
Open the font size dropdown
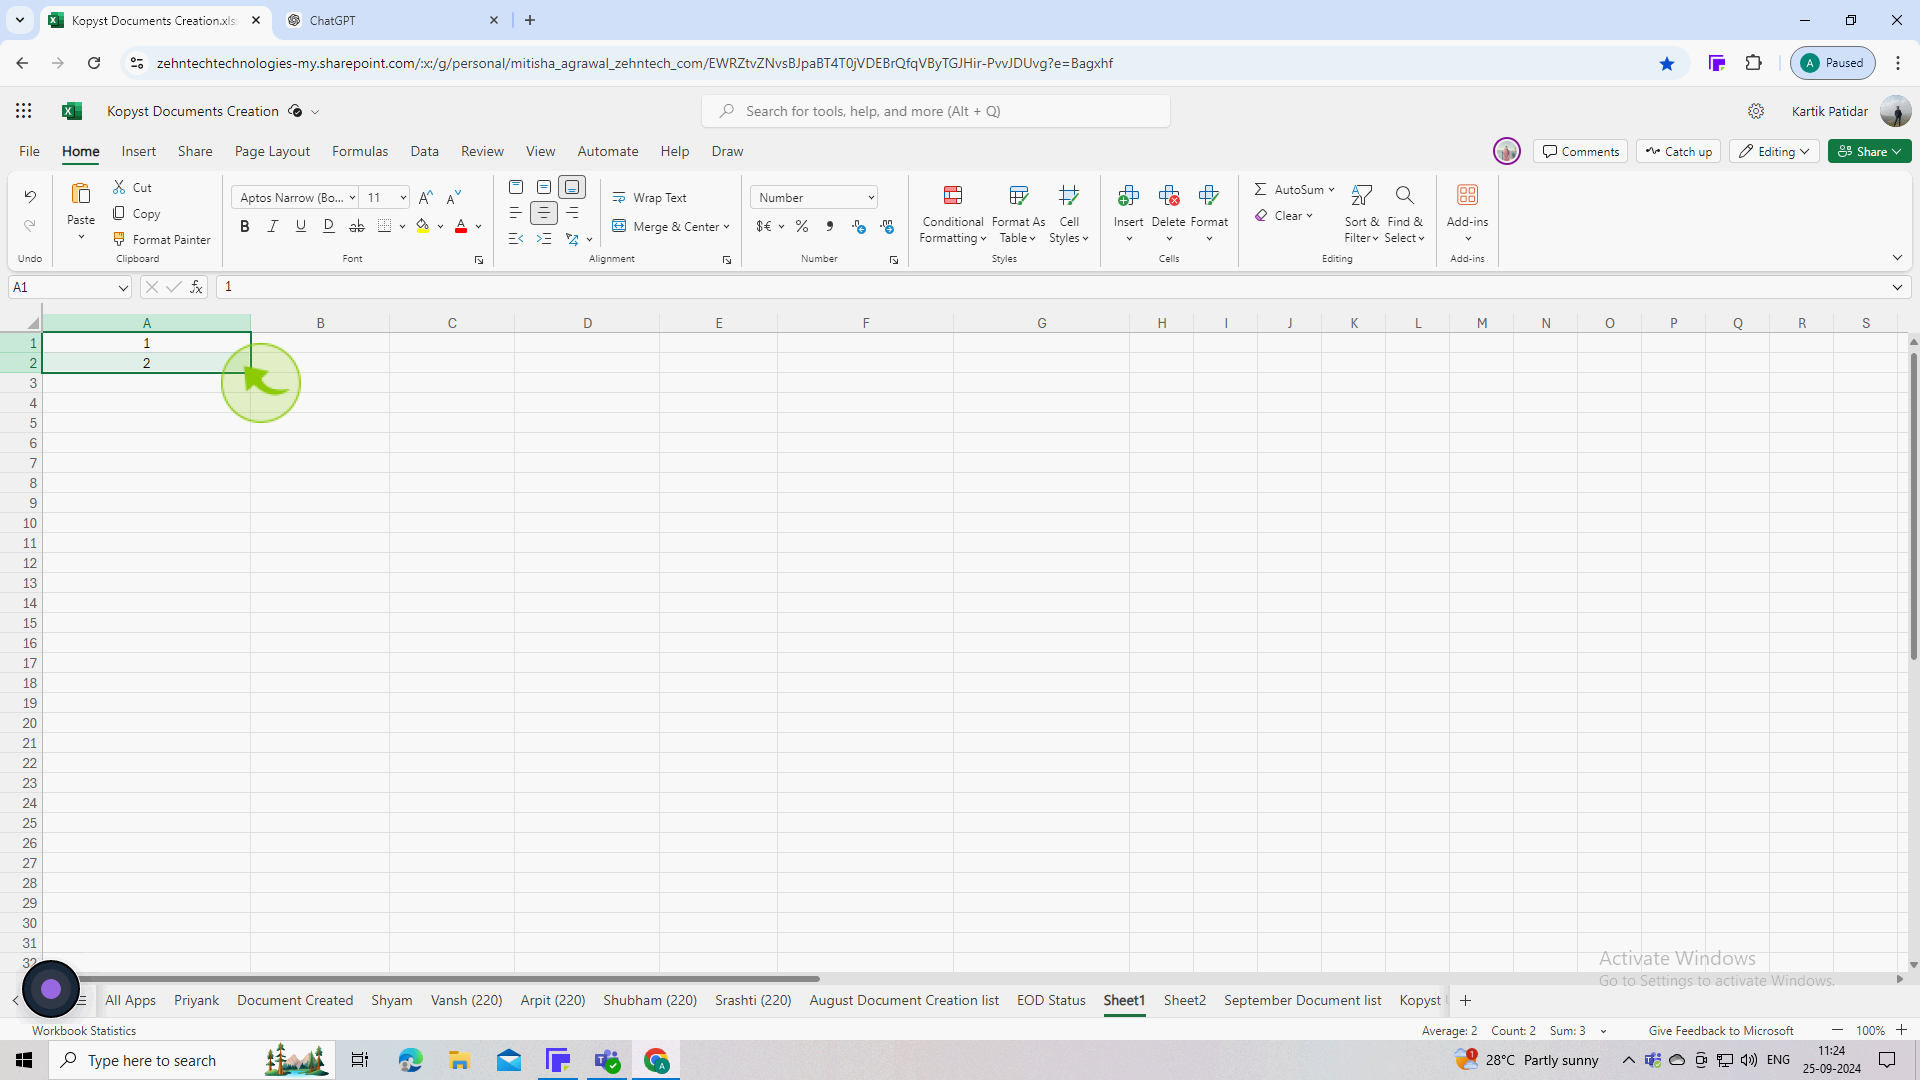403,197
